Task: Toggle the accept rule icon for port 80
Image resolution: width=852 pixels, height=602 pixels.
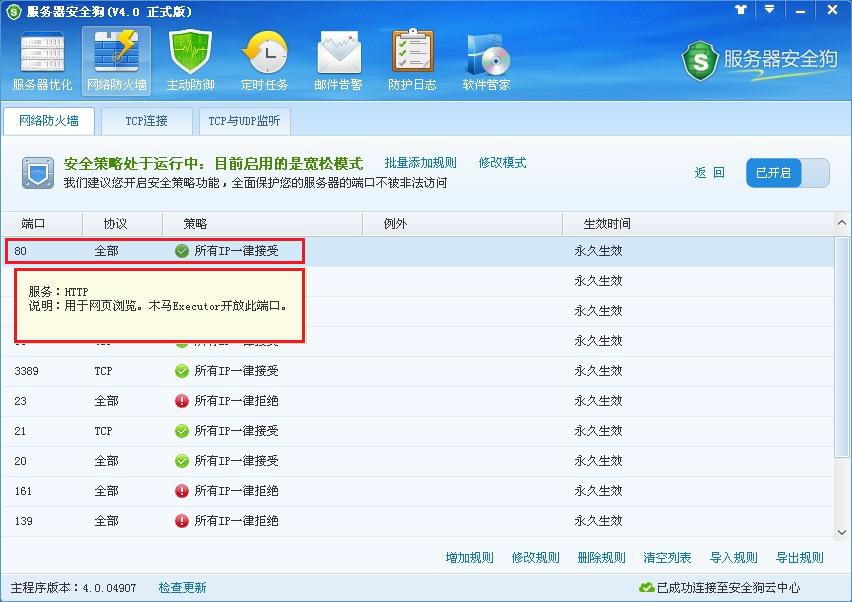Action: click(x=181, y=251)
